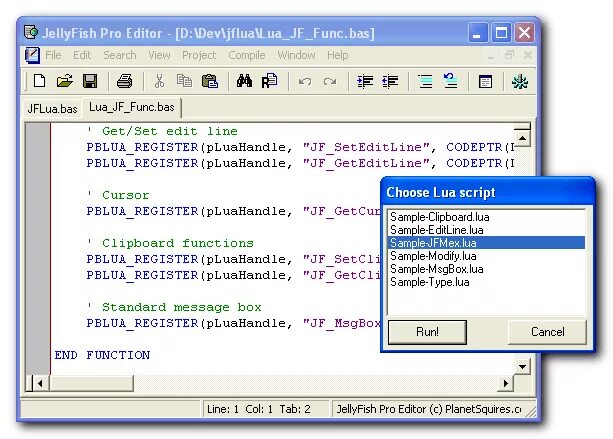Viewport: 613px width, 439px height.
Task: Cut the selection using the scissors icon
Action: pyautogui.click(x=159, y=81)
